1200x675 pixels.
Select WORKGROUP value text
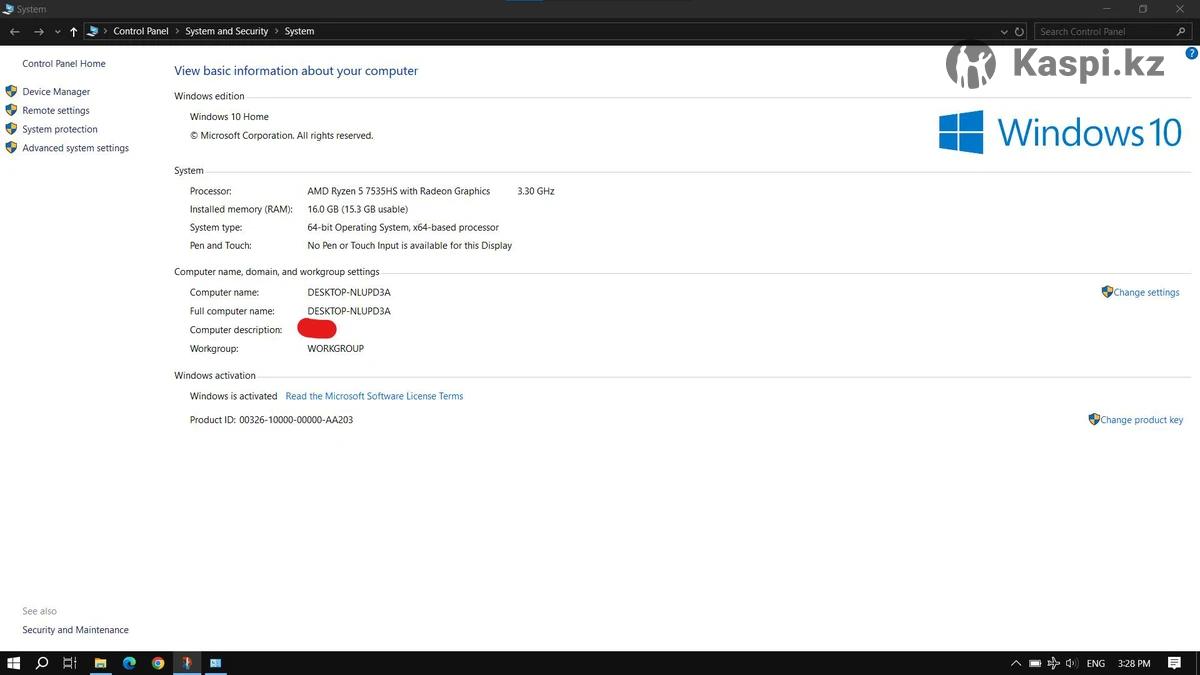(x=336, y=349)
